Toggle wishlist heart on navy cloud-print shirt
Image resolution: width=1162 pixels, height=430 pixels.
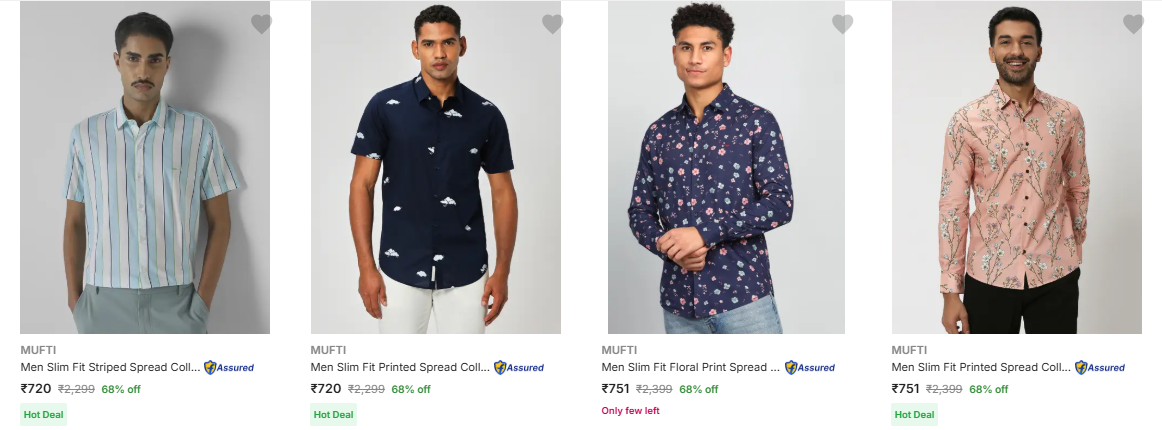pyautogui.click(x=552, y=24)
